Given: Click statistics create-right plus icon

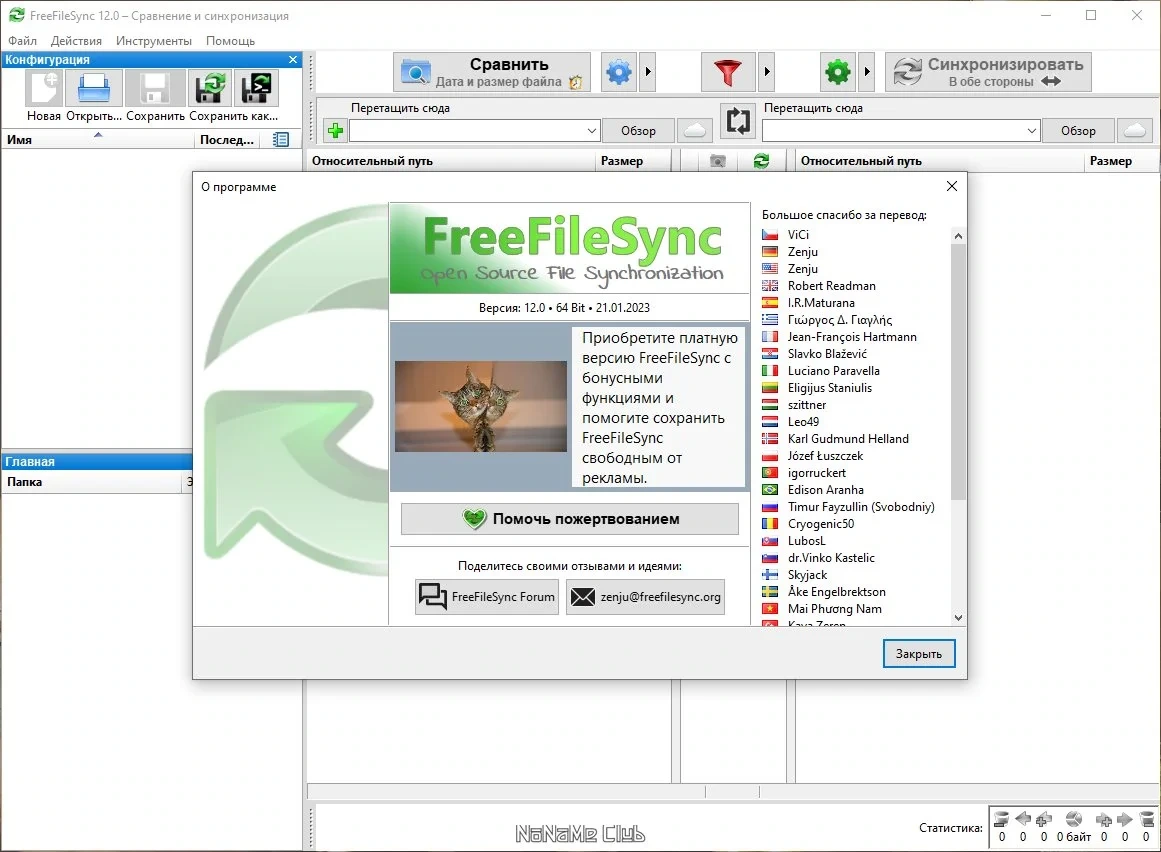Looking at the screenshot, I should (x=1103, y=819).
